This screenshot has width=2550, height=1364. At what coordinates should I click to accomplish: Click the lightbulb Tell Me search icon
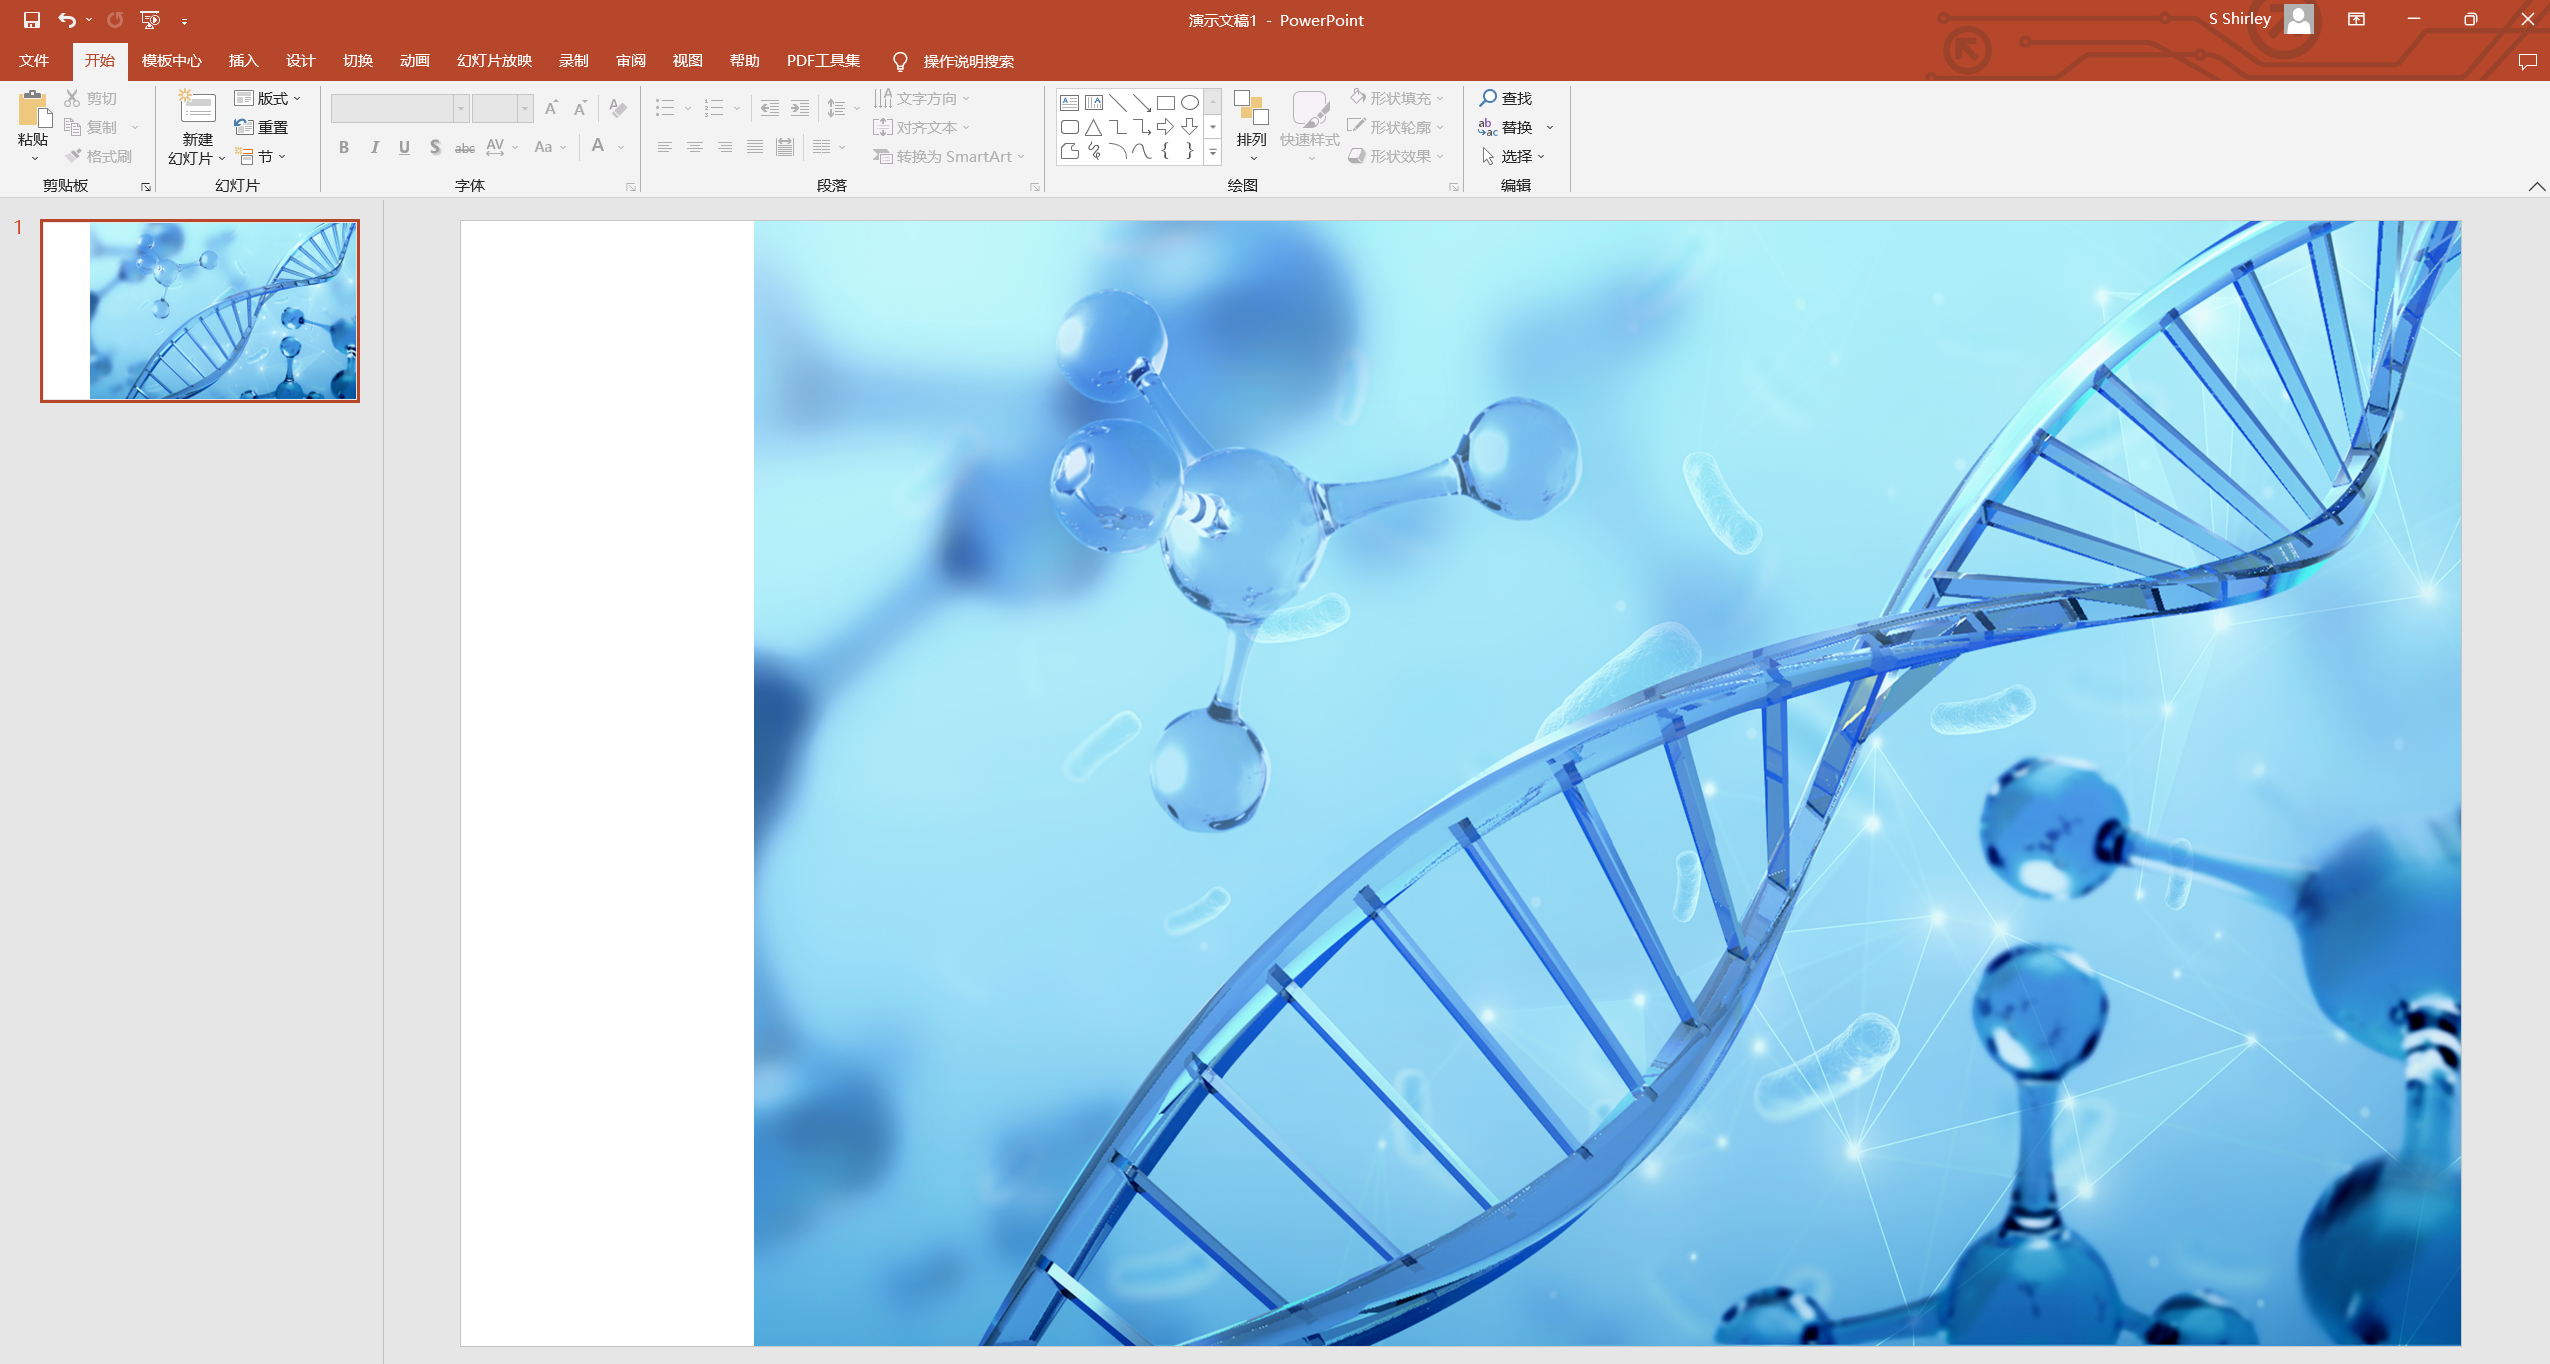pyautogui.click(x=899, y=62)
